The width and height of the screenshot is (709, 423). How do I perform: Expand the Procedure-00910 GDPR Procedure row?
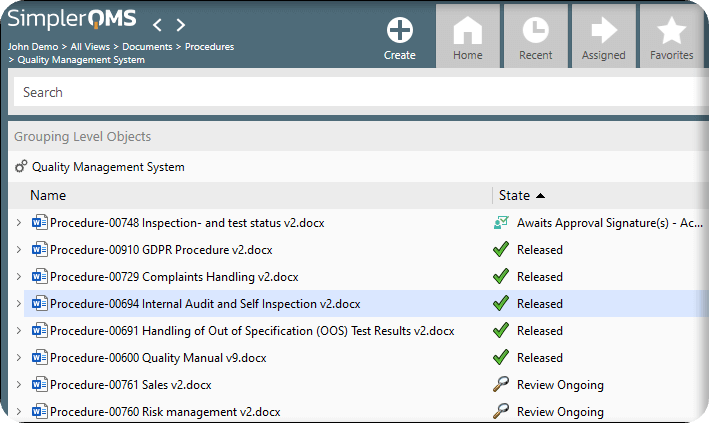tap(18, 250)
